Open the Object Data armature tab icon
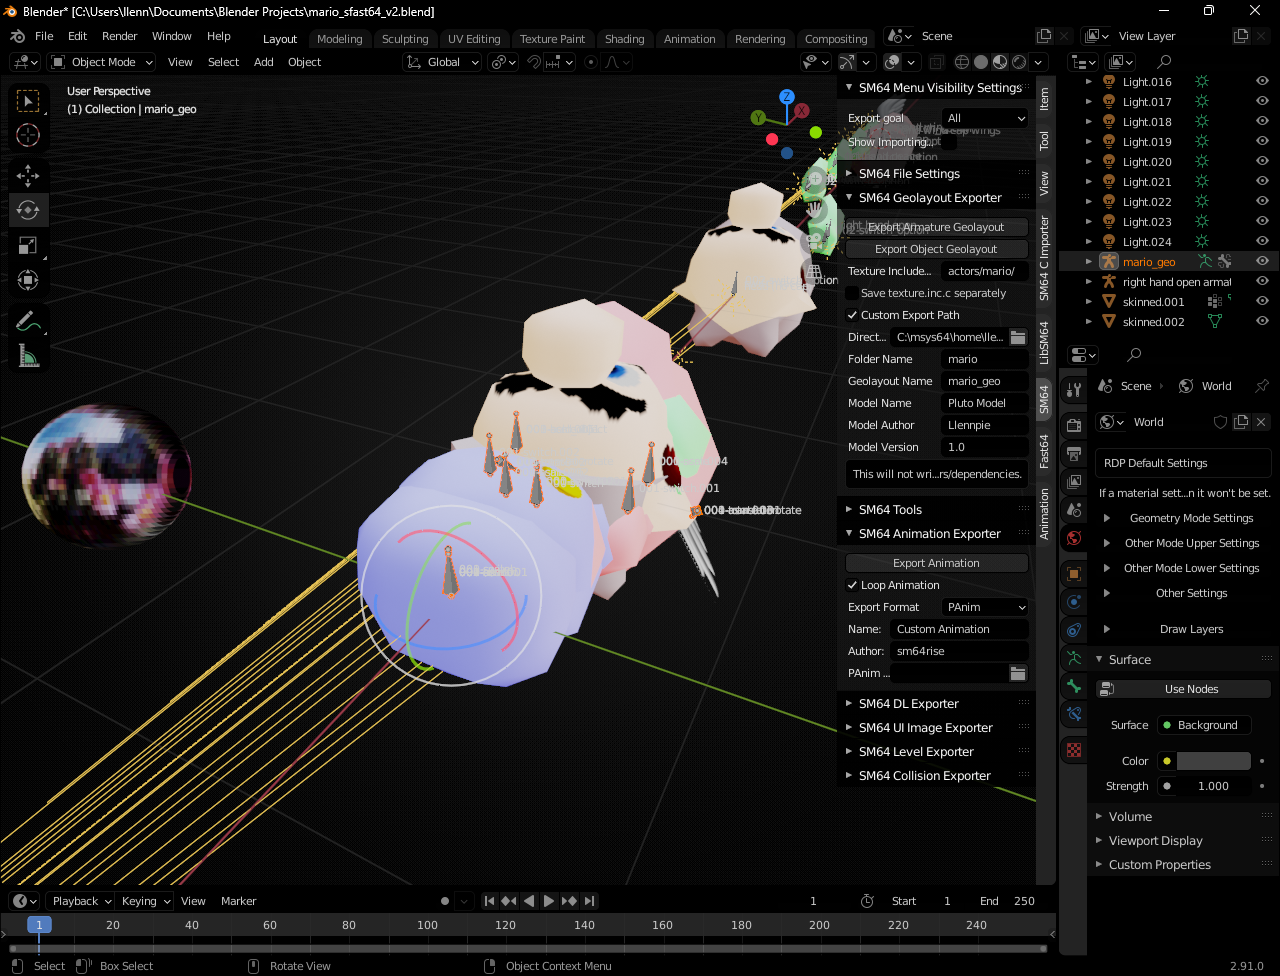The width and height of the screenshot is (1280, 976). (x=1074, y=658)
